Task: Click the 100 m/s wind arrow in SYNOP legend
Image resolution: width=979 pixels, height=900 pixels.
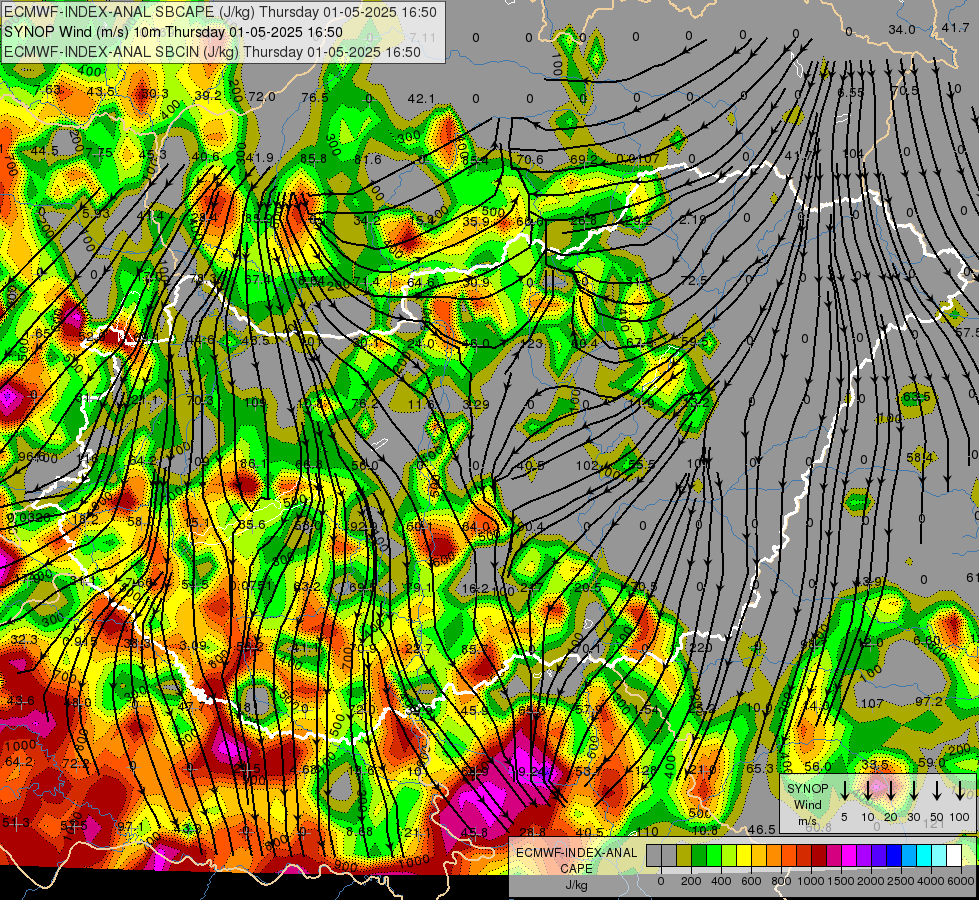Action: [960, 791]
